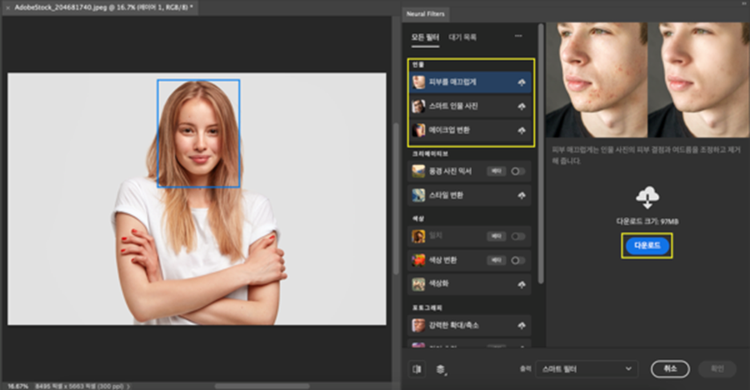This screenshot has width=750, height=390.
Task: Click the 크리에이티브 section heading
Action: [x=430, y=154]
